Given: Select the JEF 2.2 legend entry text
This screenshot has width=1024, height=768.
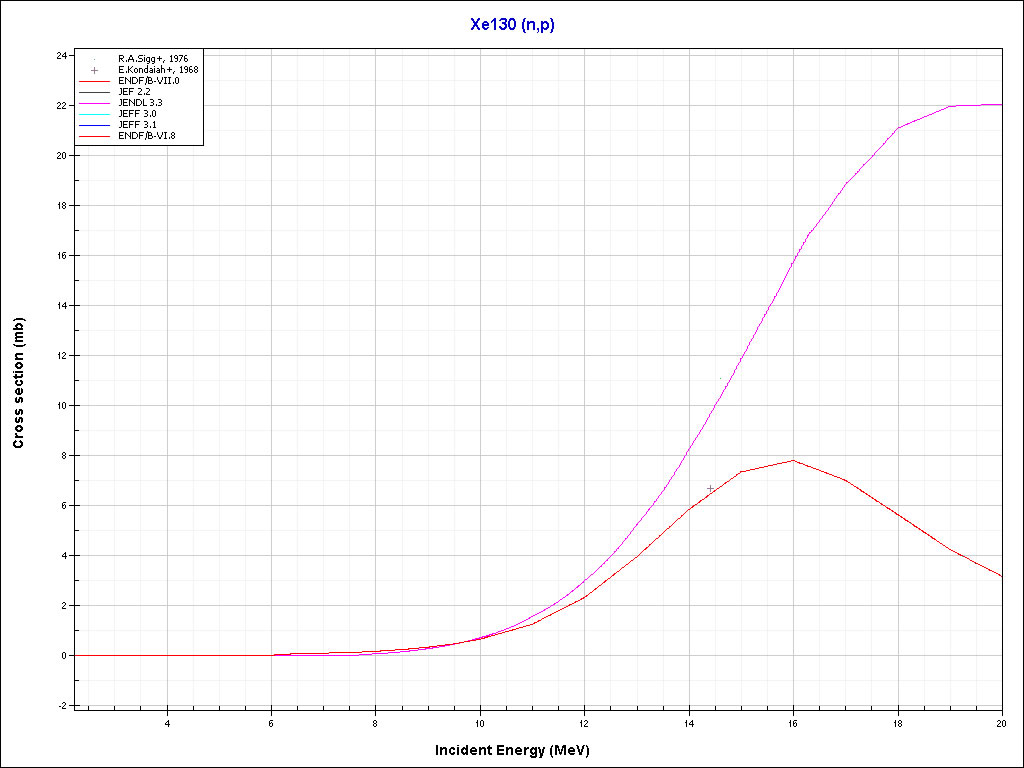Looking at the screenshot, I should click(135, 92).
